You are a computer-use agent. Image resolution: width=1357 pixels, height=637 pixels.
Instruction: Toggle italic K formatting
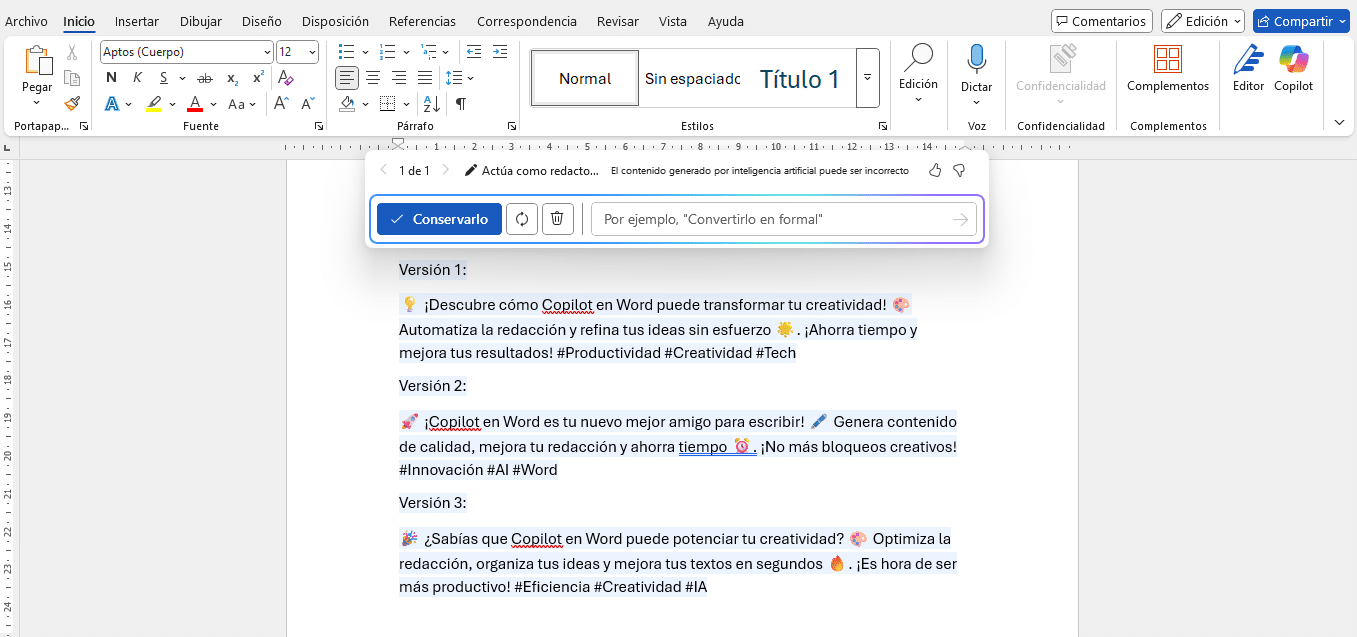coord(137,78)
